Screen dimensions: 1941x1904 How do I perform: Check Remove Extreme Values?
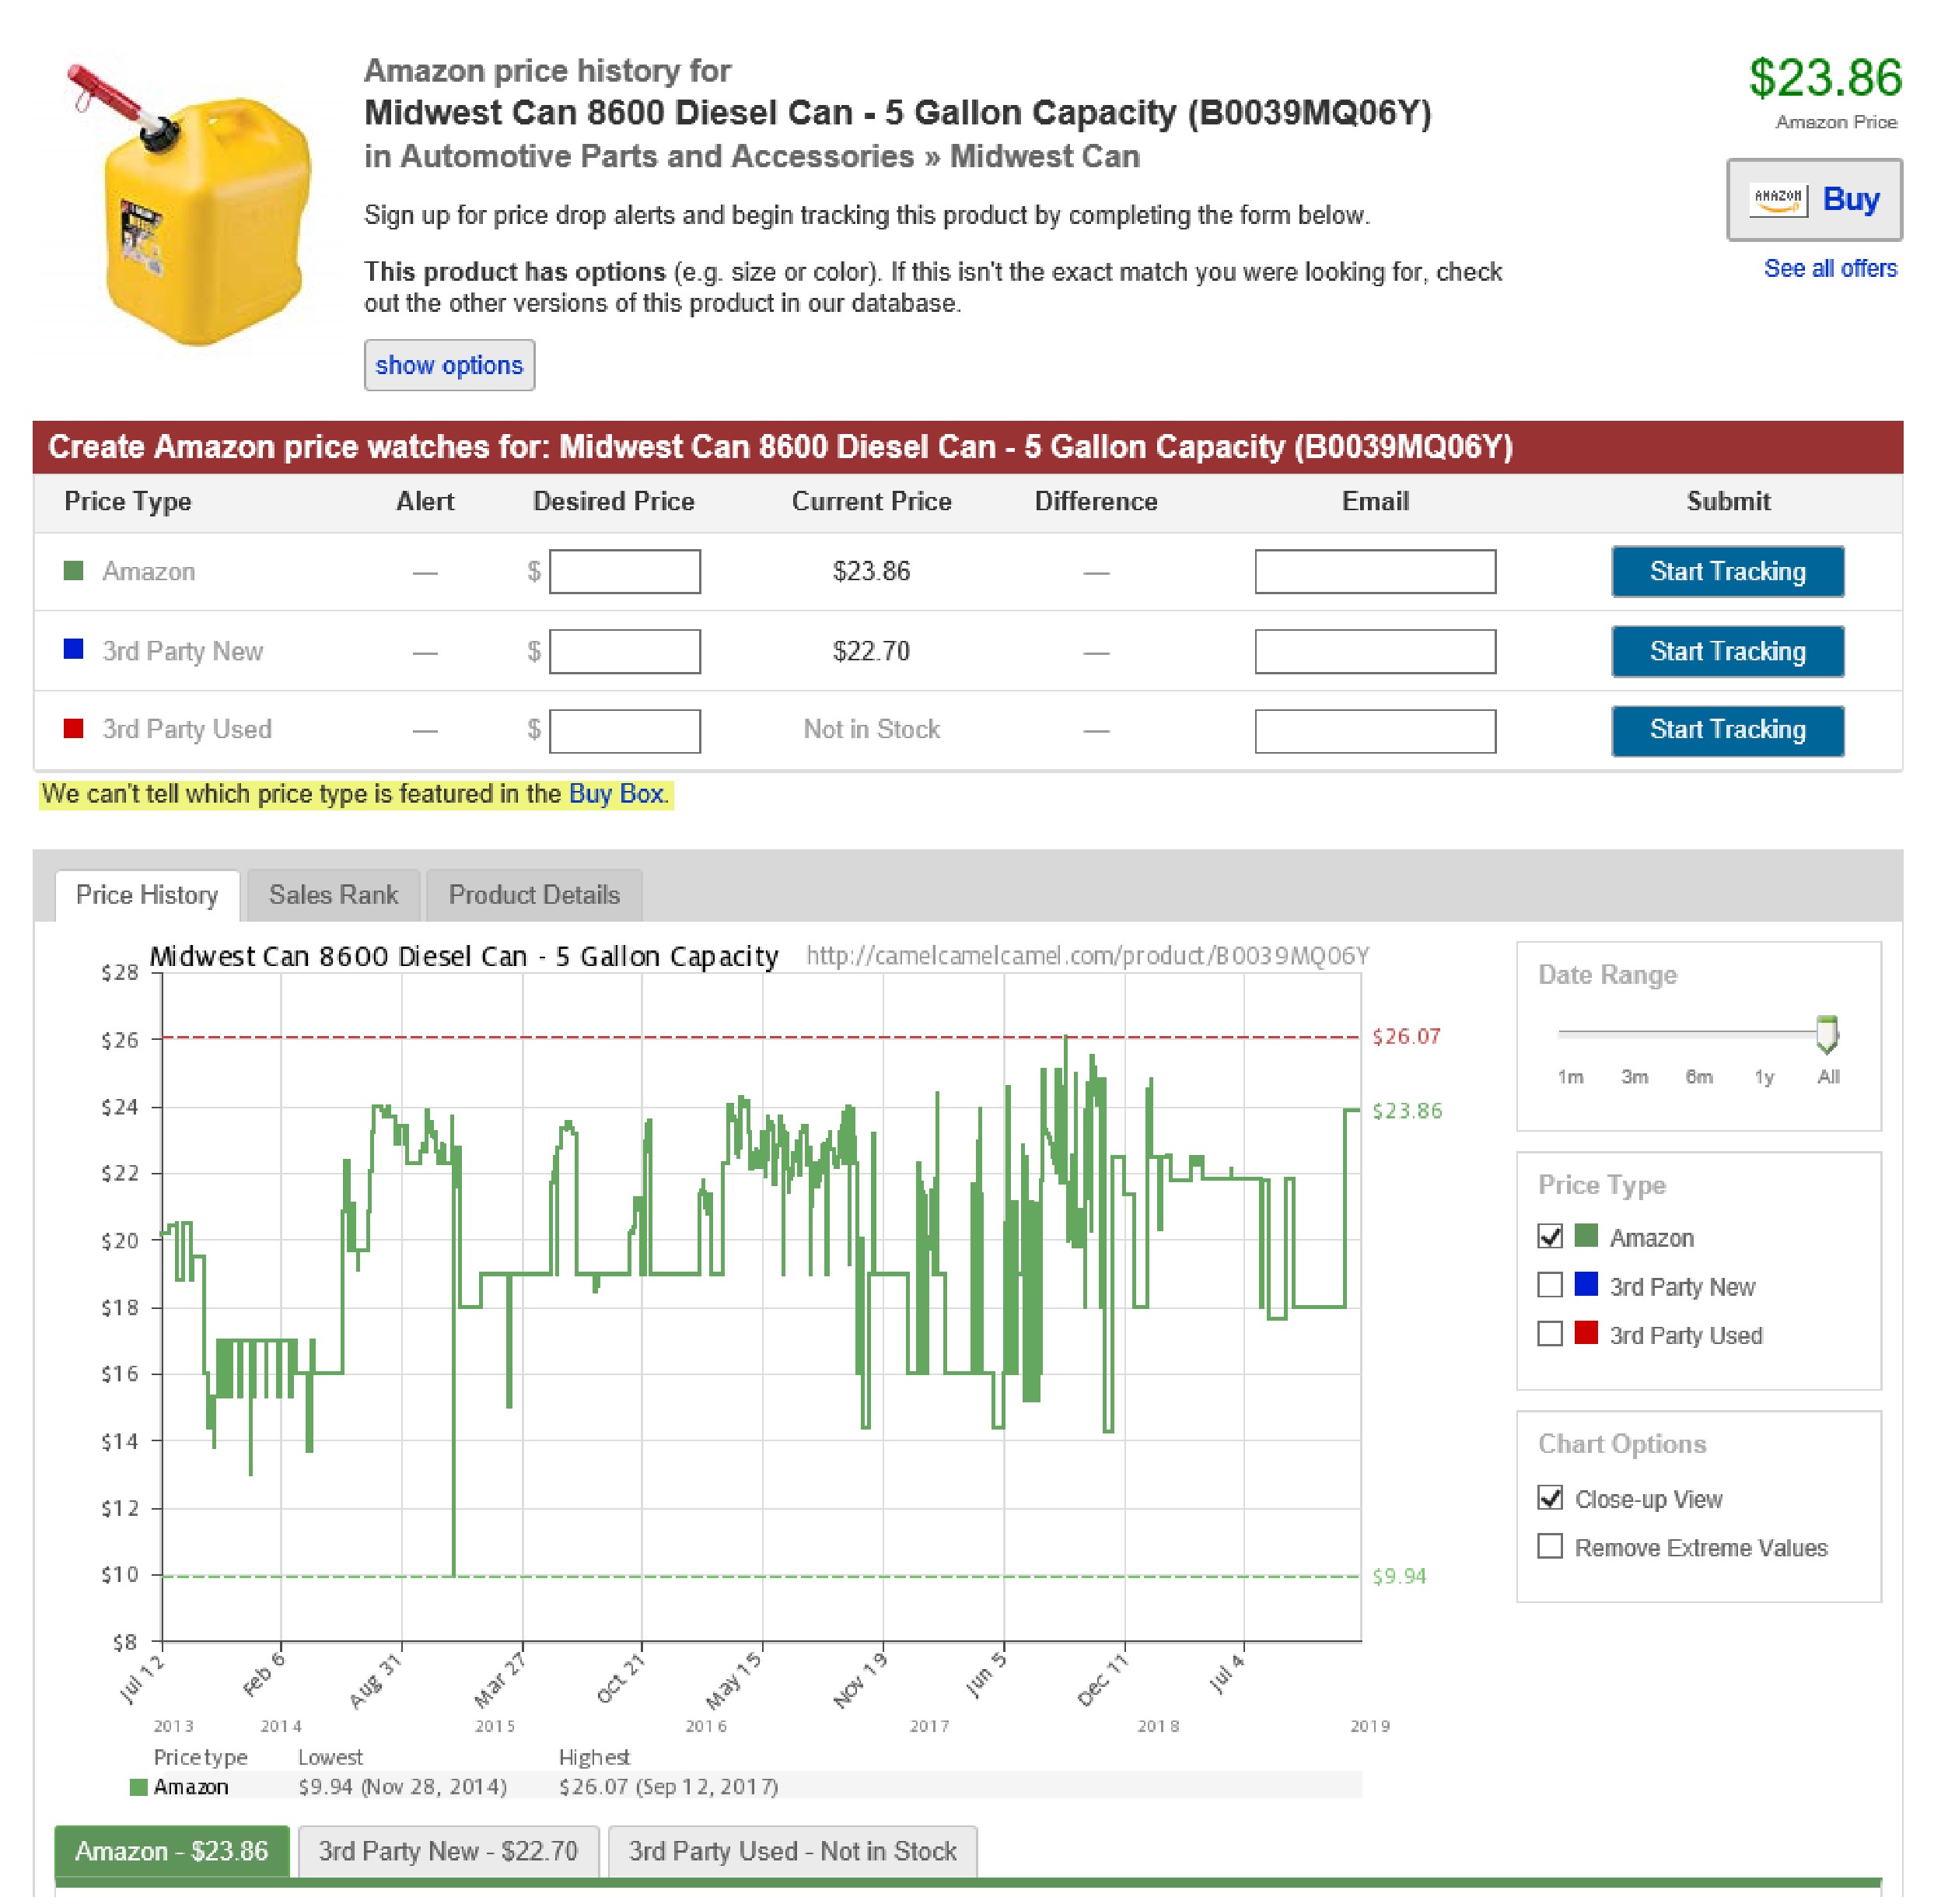click(x=1550, y=1547)
